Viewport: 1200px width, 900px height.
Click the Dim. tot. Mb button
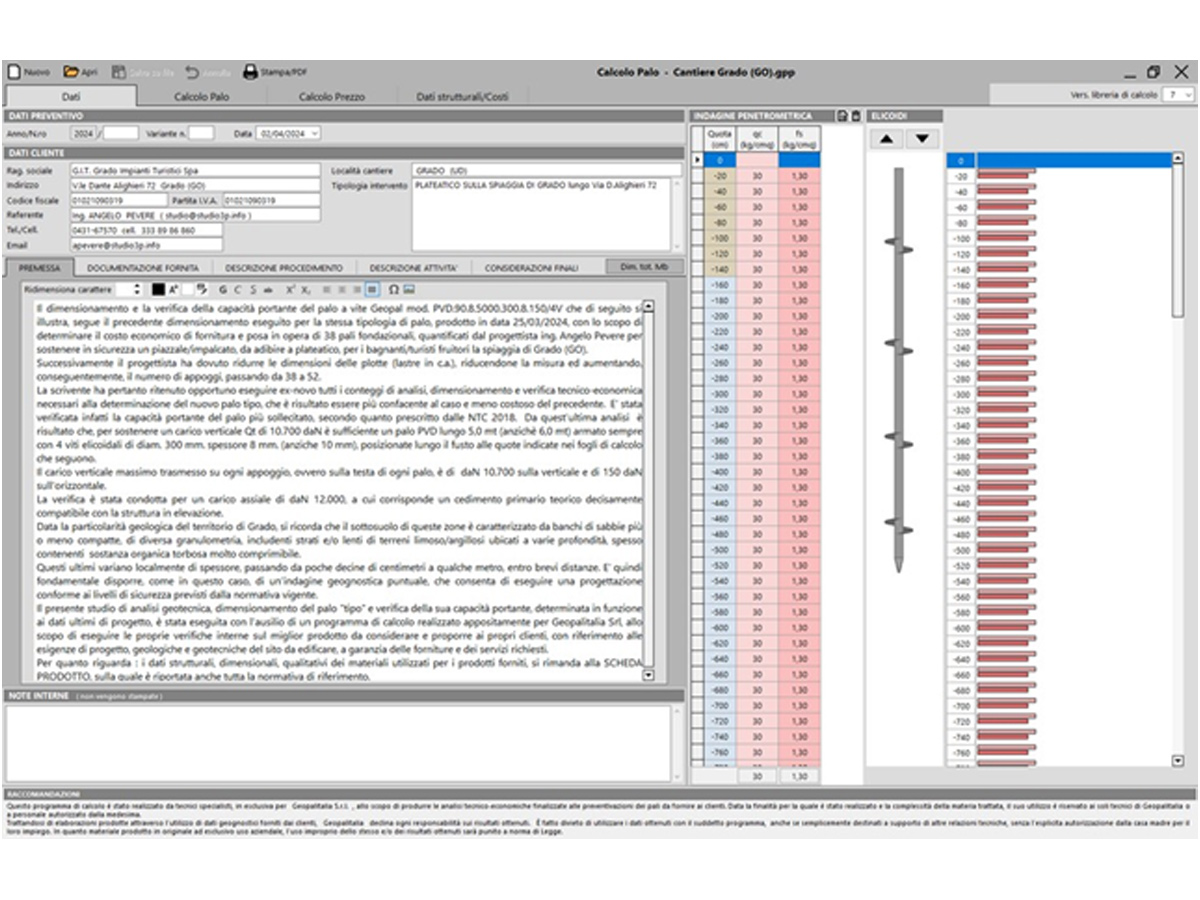point(645,267)
